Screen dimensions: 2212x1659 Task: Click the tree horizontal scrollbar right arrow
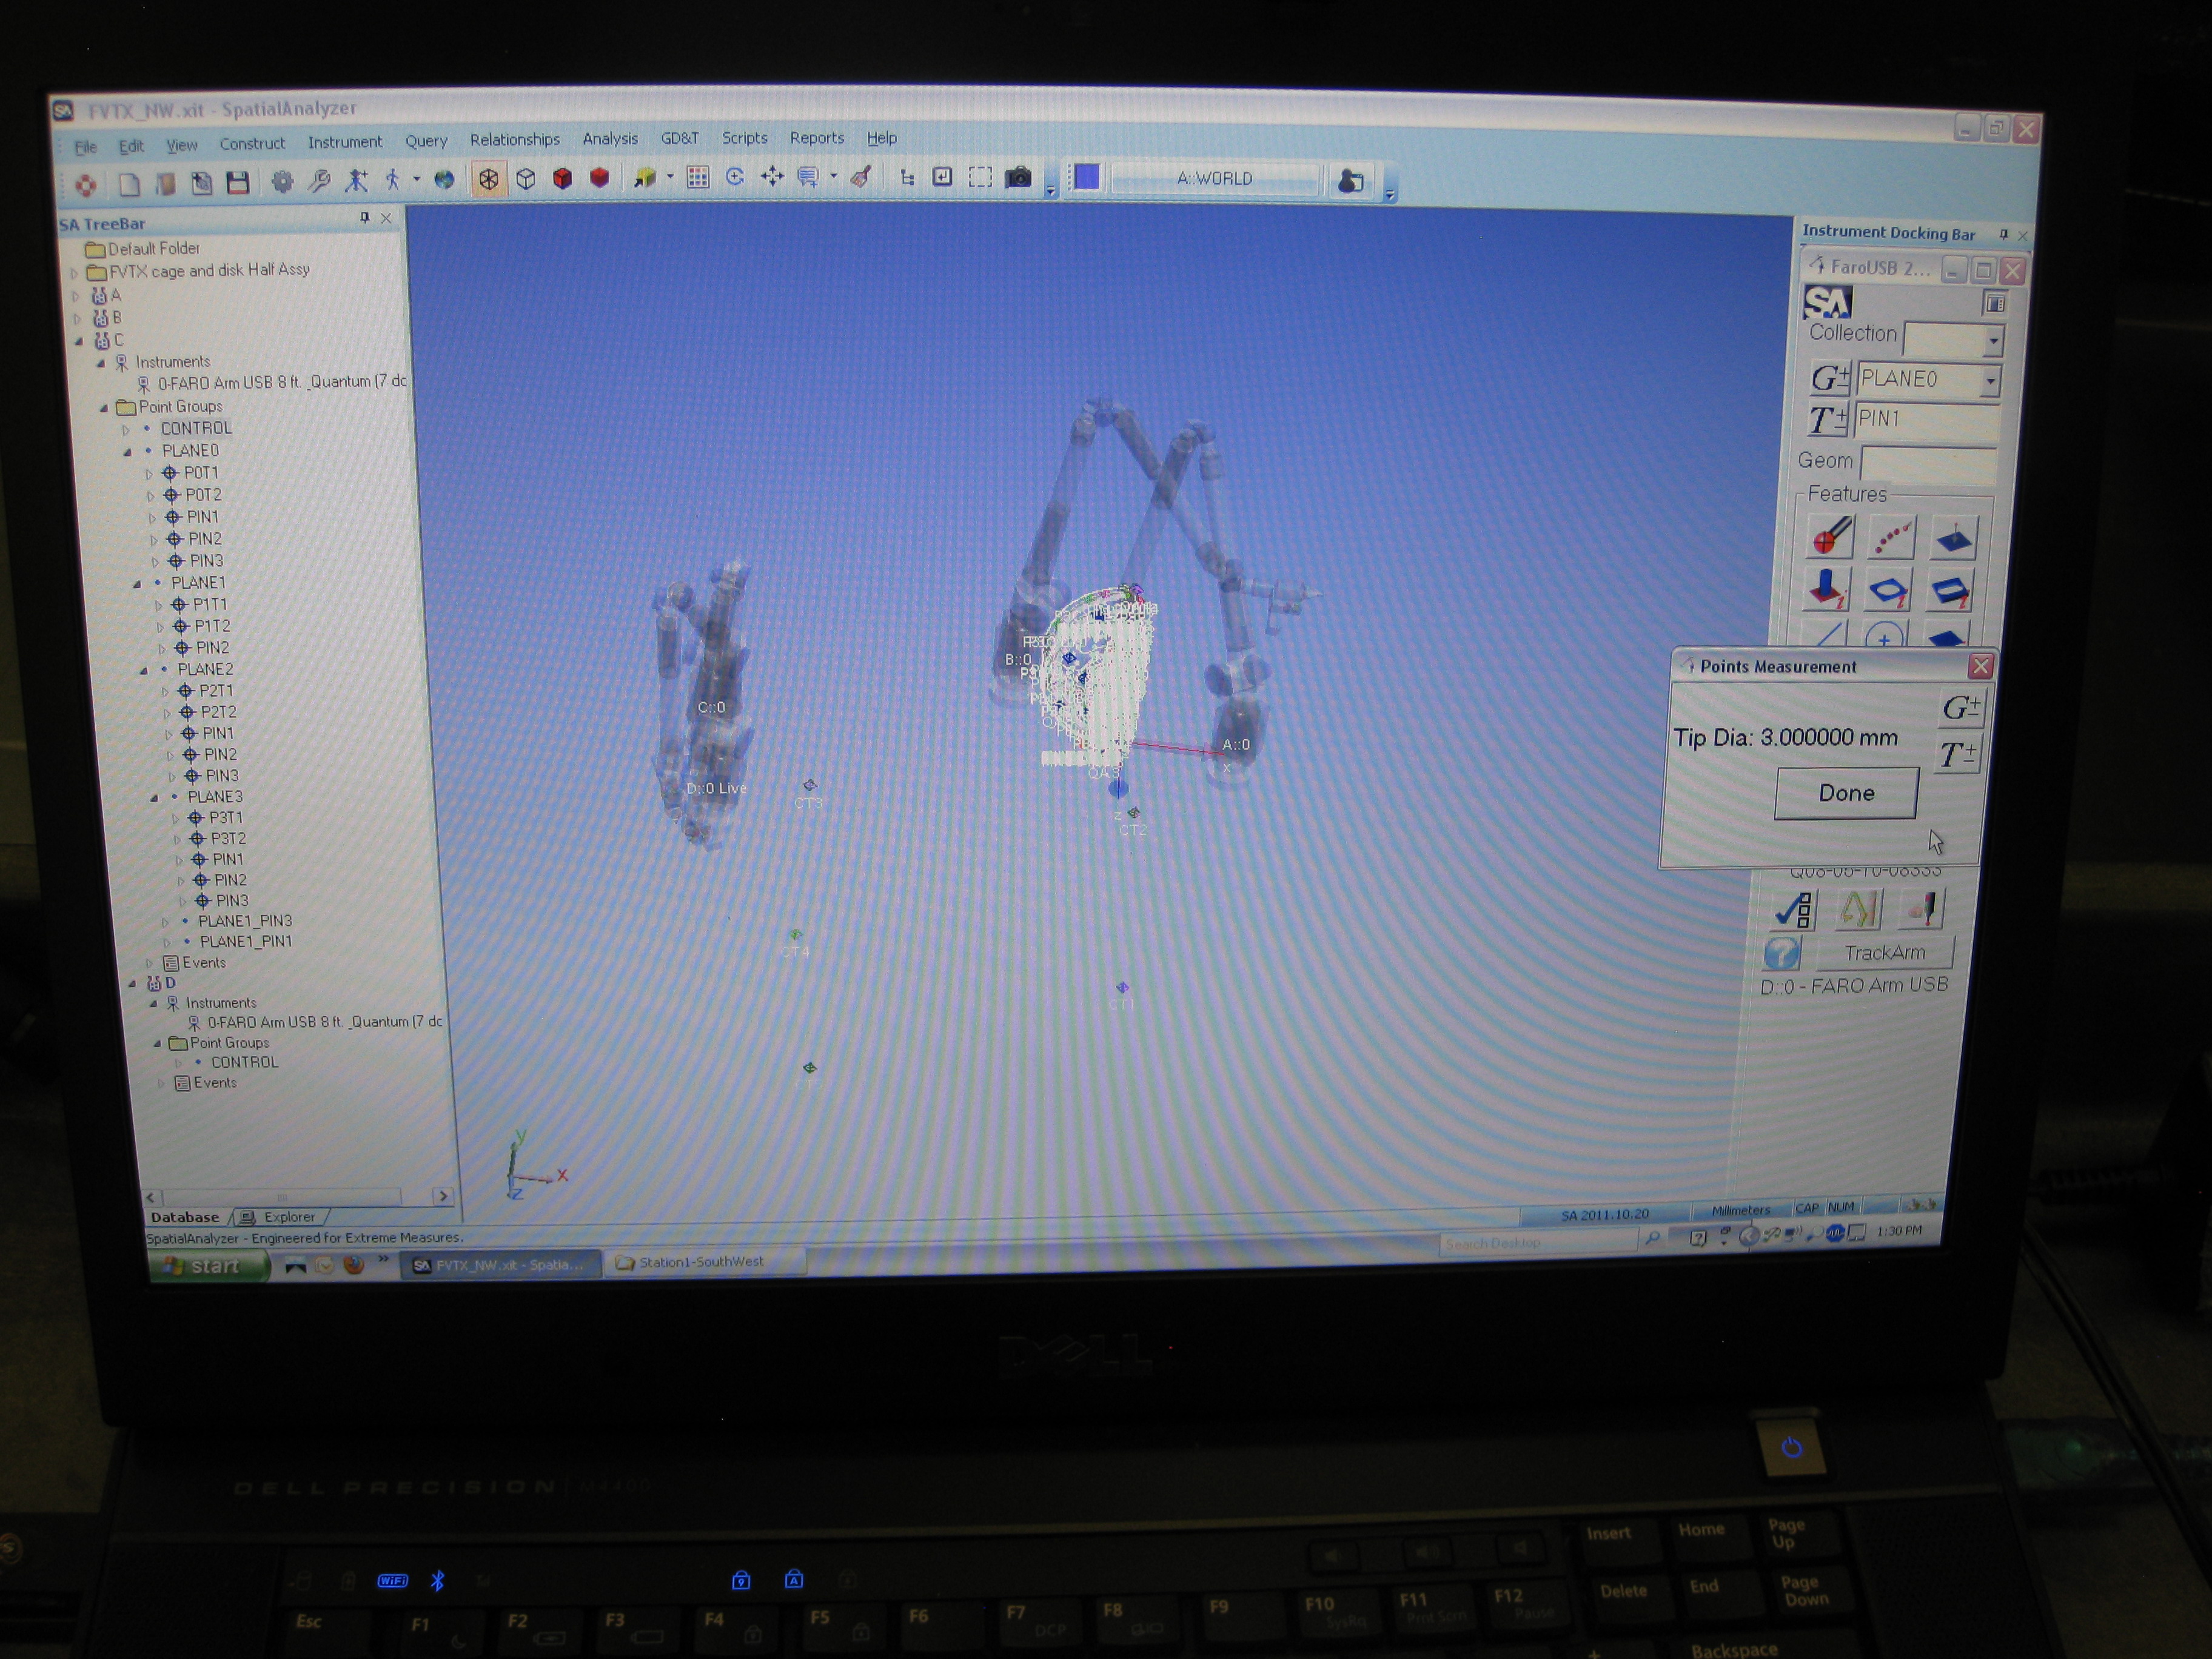pos(443,1196)
